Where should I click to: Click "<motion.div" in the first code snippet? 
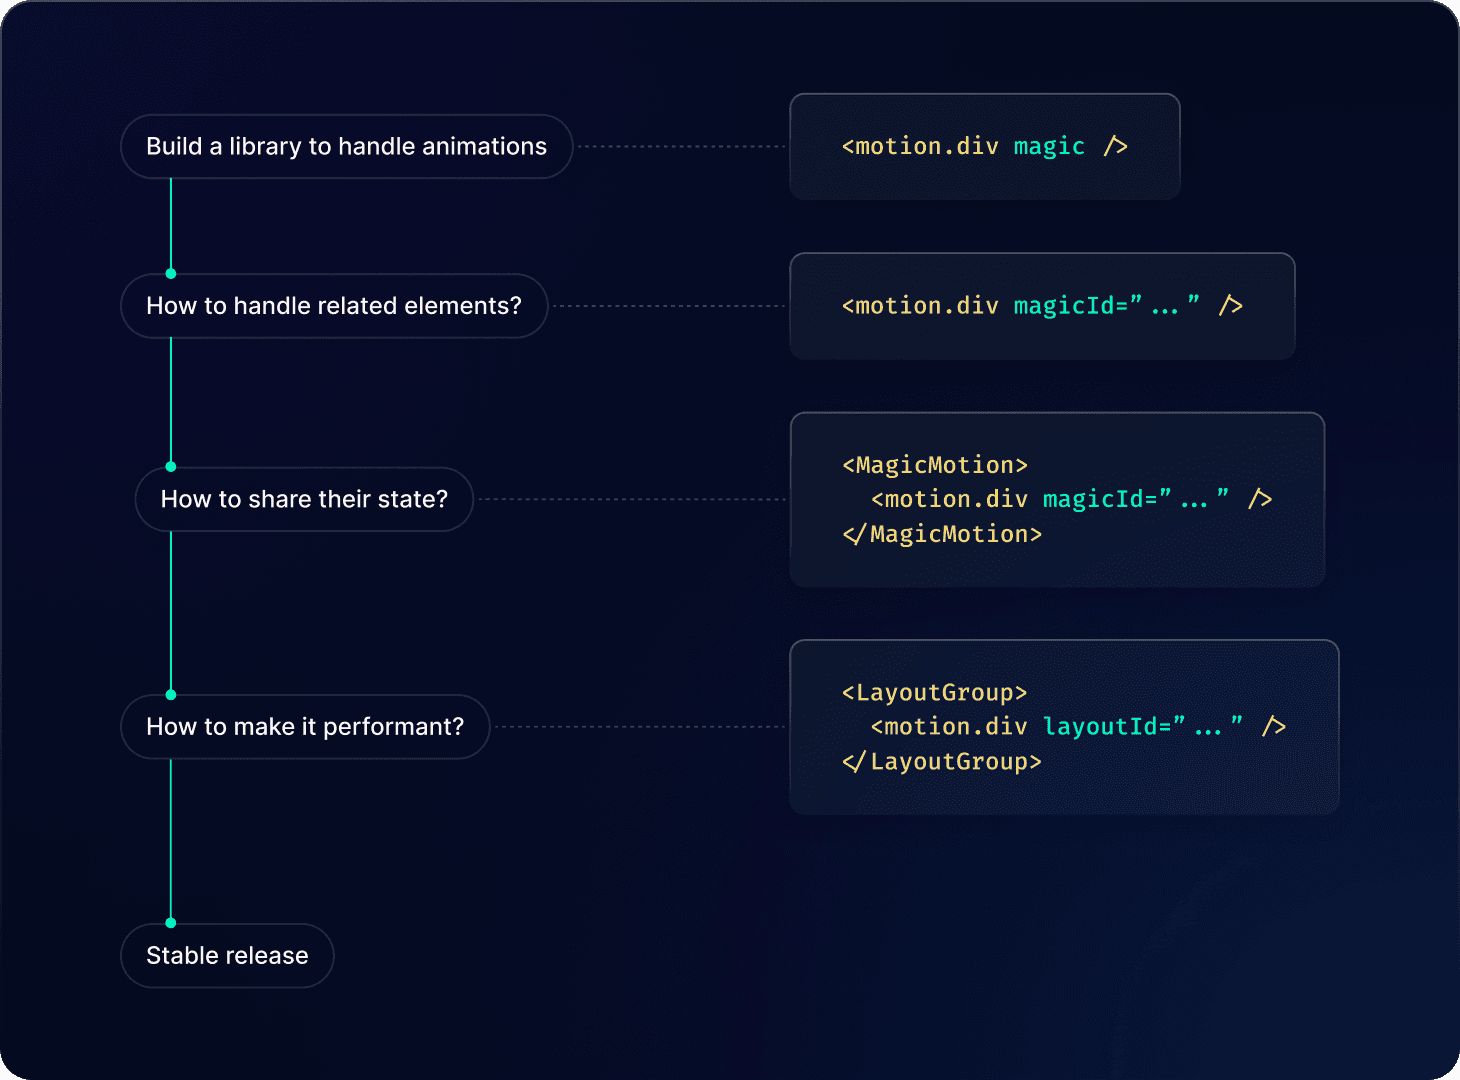[x=920, y=147]
